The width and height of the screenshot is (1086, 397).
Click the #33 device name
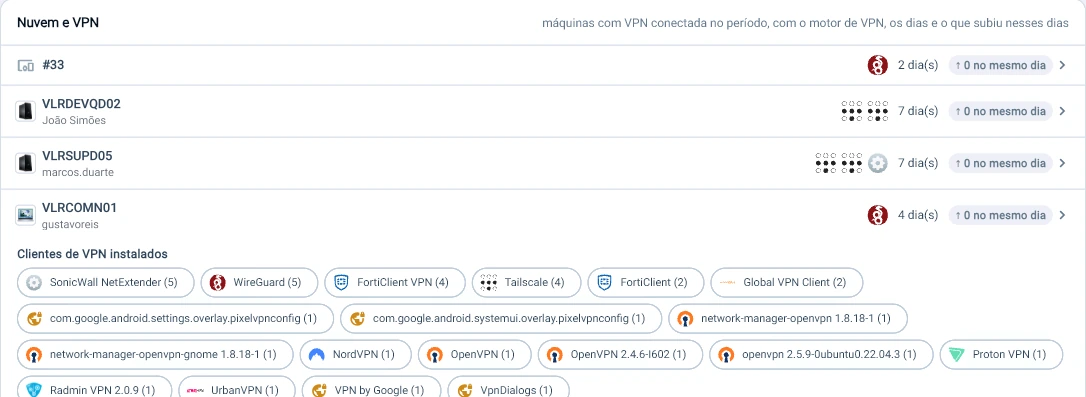tap(53, 65)
